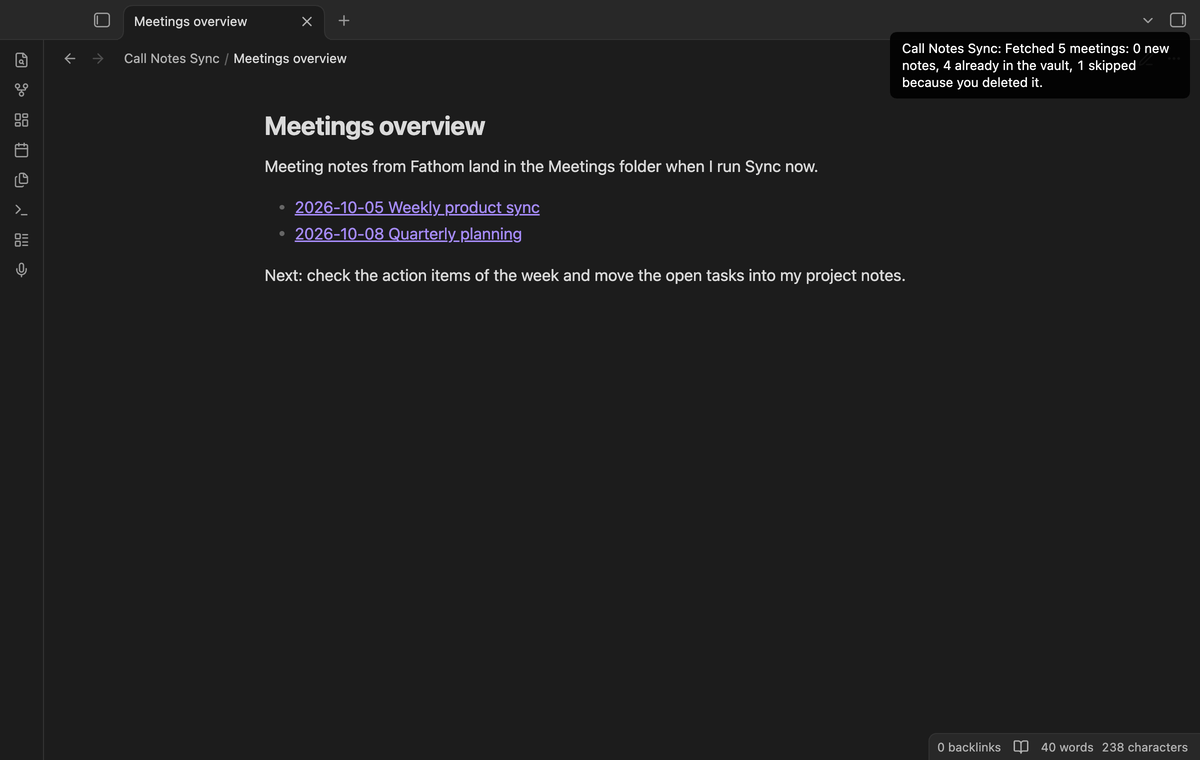Navigate forward with the right arrow

[98, 58]
